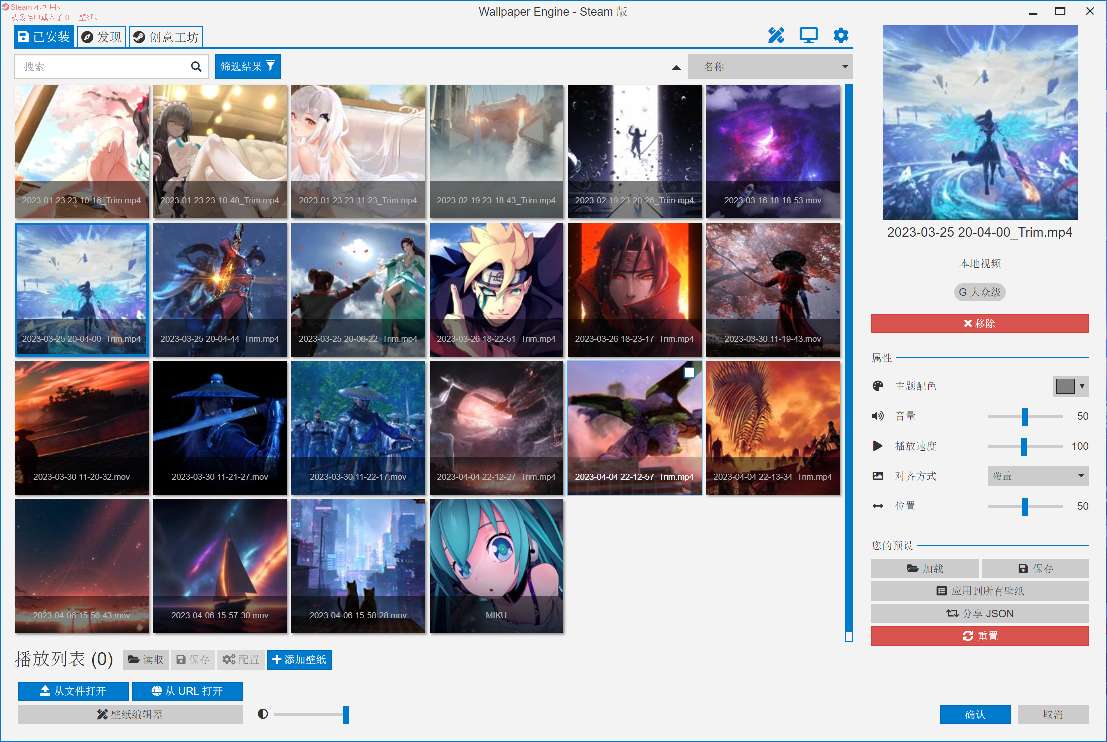
Task: Click the 添加壁纸 add wallpaper button
Action: click(299, 659)
